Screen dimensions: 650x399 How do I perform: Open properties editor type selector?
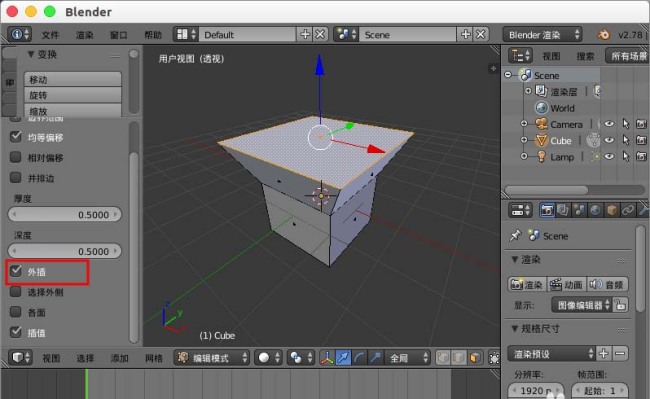[x=520, y=210]
